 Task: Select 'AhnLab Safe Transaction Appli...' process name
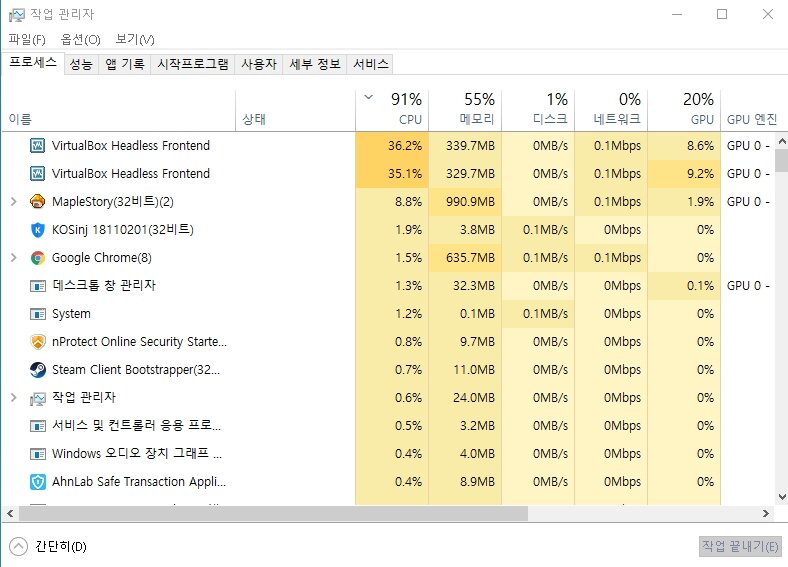click(x=139, y=482)
